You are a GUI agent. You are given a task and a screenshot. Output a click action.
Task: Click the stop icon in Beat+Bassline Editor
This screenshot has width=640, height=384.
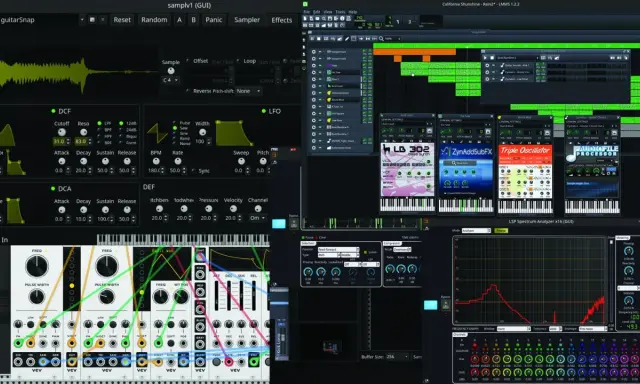[x=492, y=58]
